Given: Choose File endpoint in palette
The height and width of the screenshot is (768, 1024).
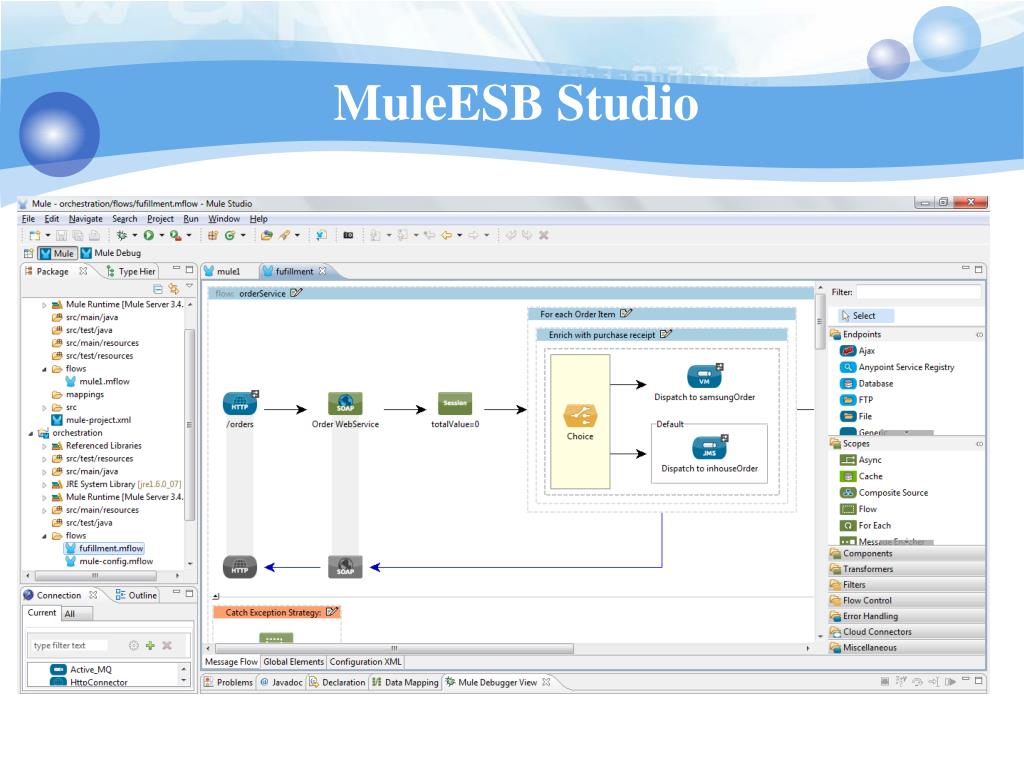Looking at the screenshot, I should [856, 416].
